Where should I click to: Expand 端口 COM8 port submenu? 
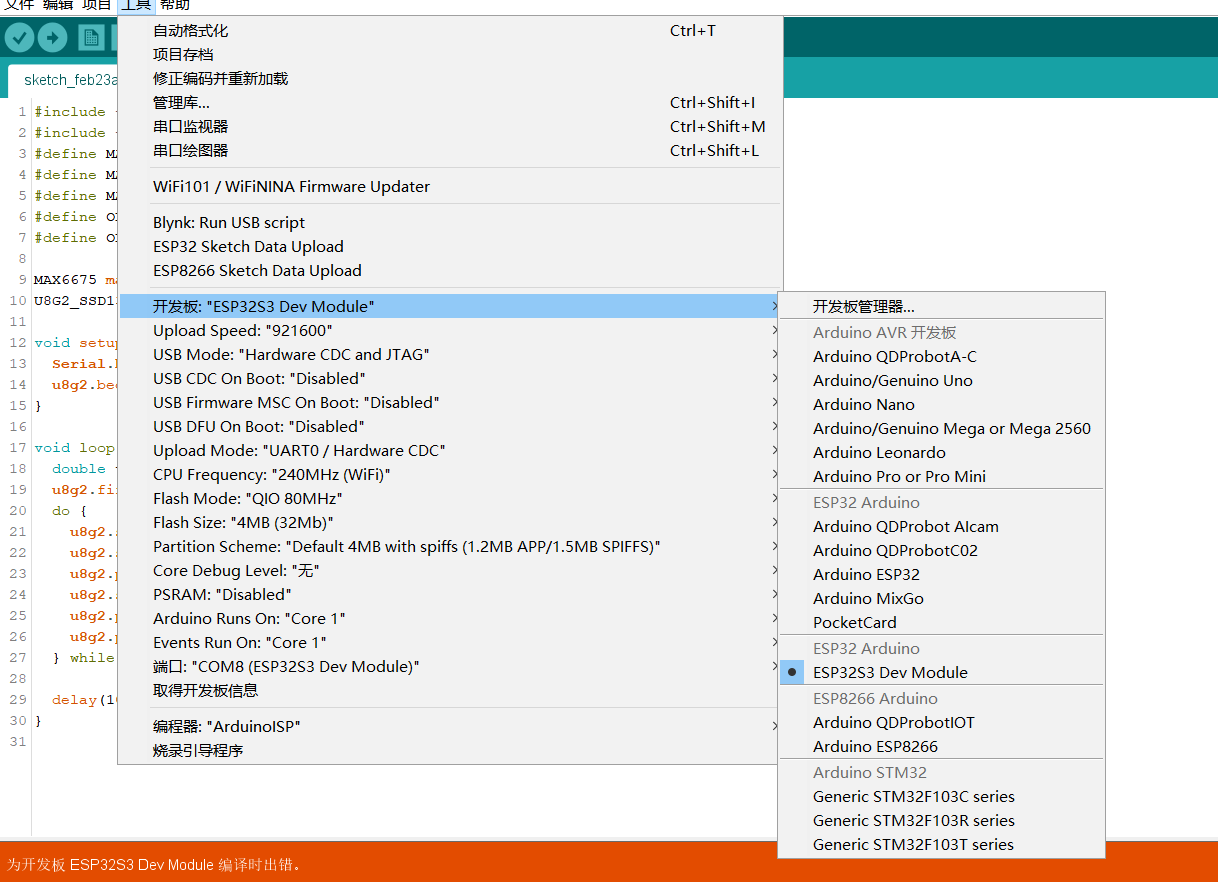pos(450,667)
